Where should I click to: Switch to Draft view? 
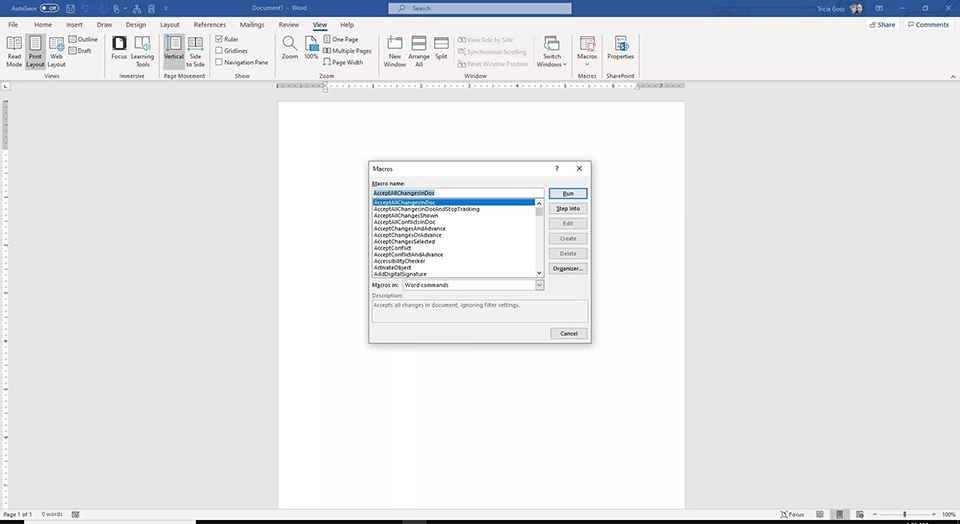[x=80, y=51]
